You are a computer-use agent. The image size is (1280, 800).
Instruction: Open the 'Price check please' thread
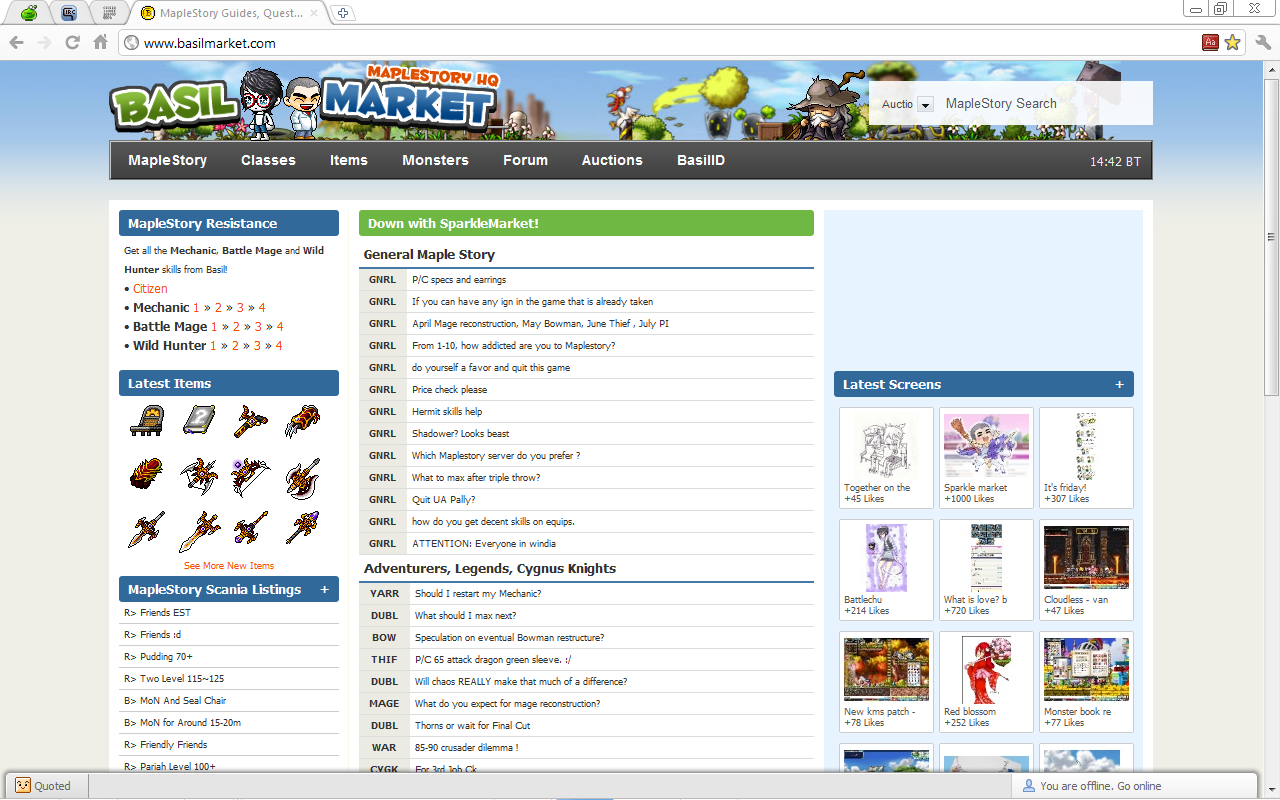[449, 390]
